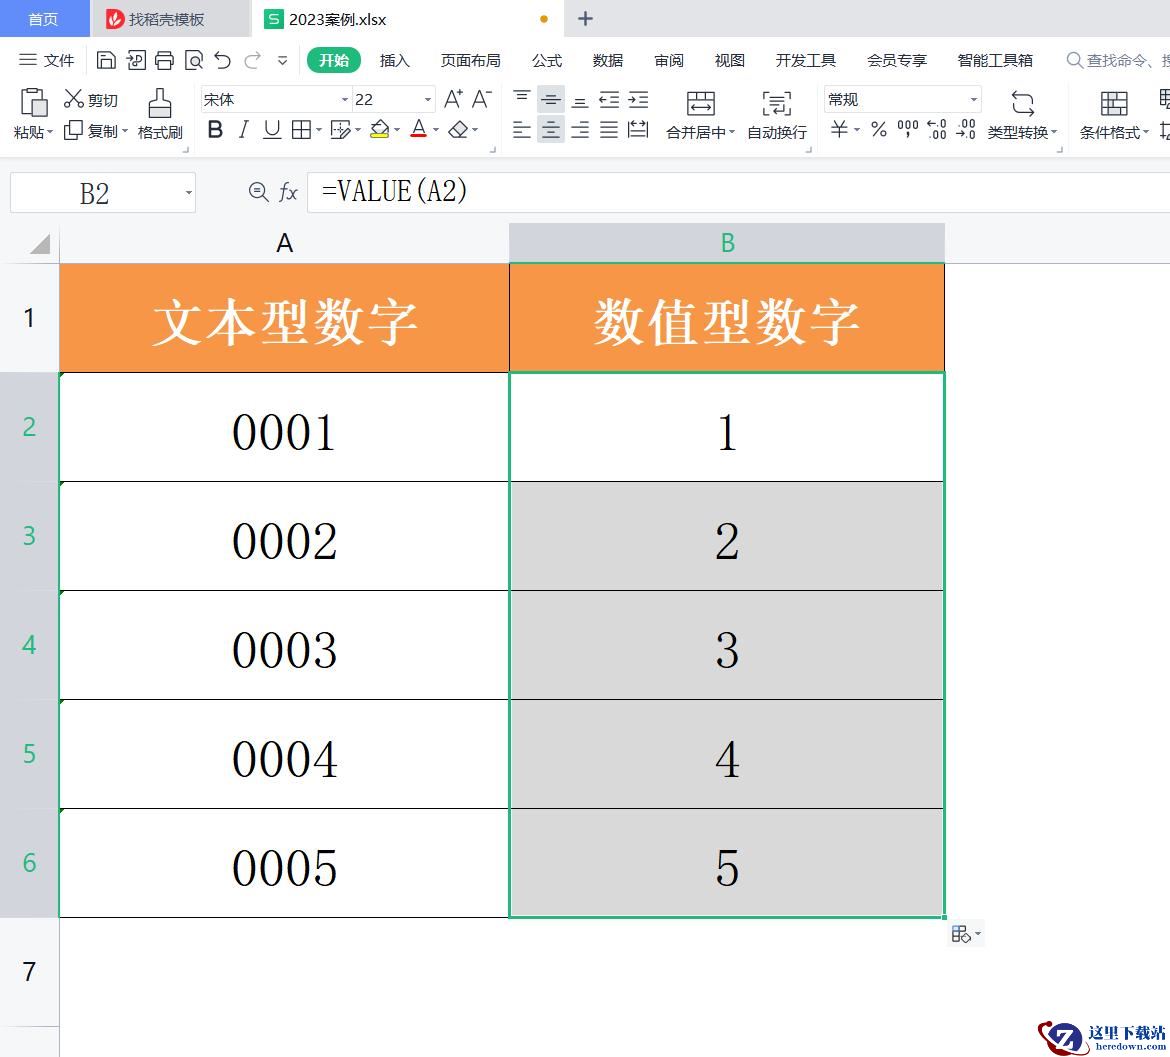This screenshot has height=1057, width=1170.
Task: Toggle align text right
Action: [580, 130]
